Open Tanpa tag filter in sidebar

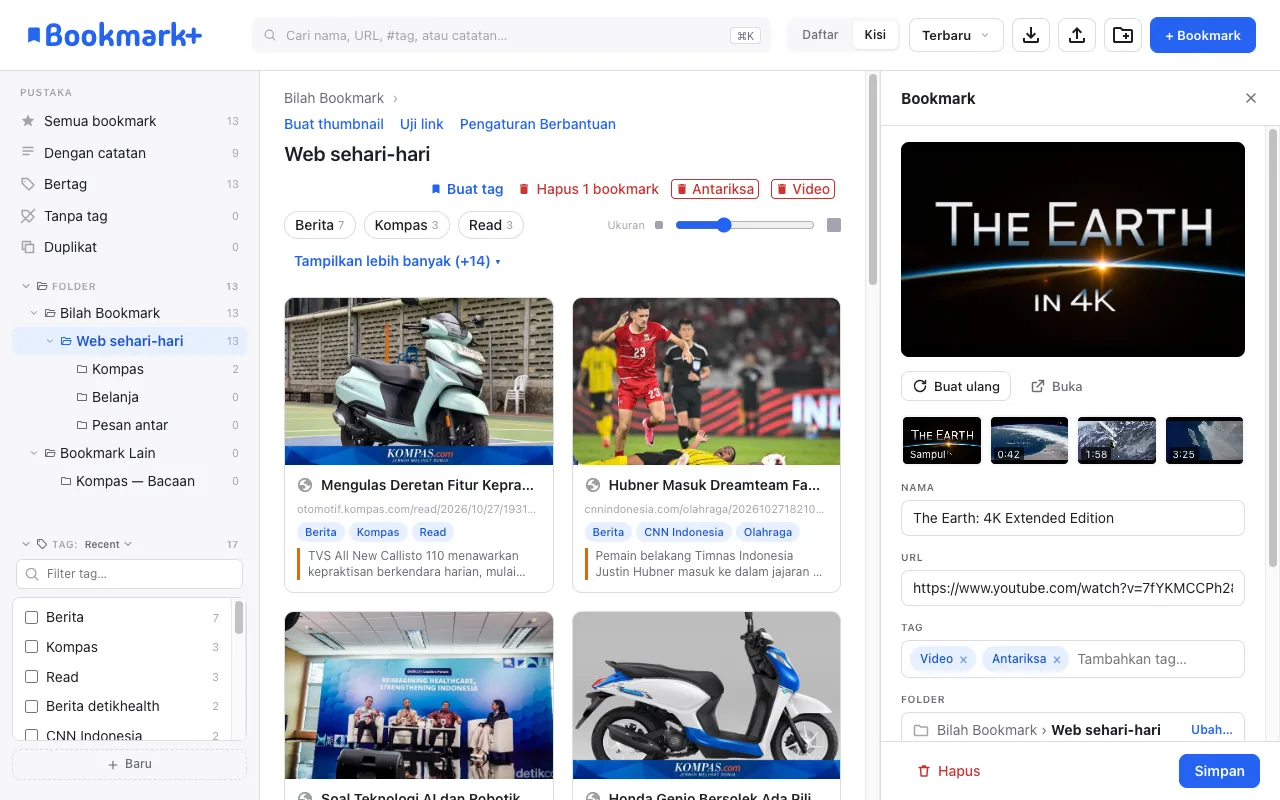[129, 216]
